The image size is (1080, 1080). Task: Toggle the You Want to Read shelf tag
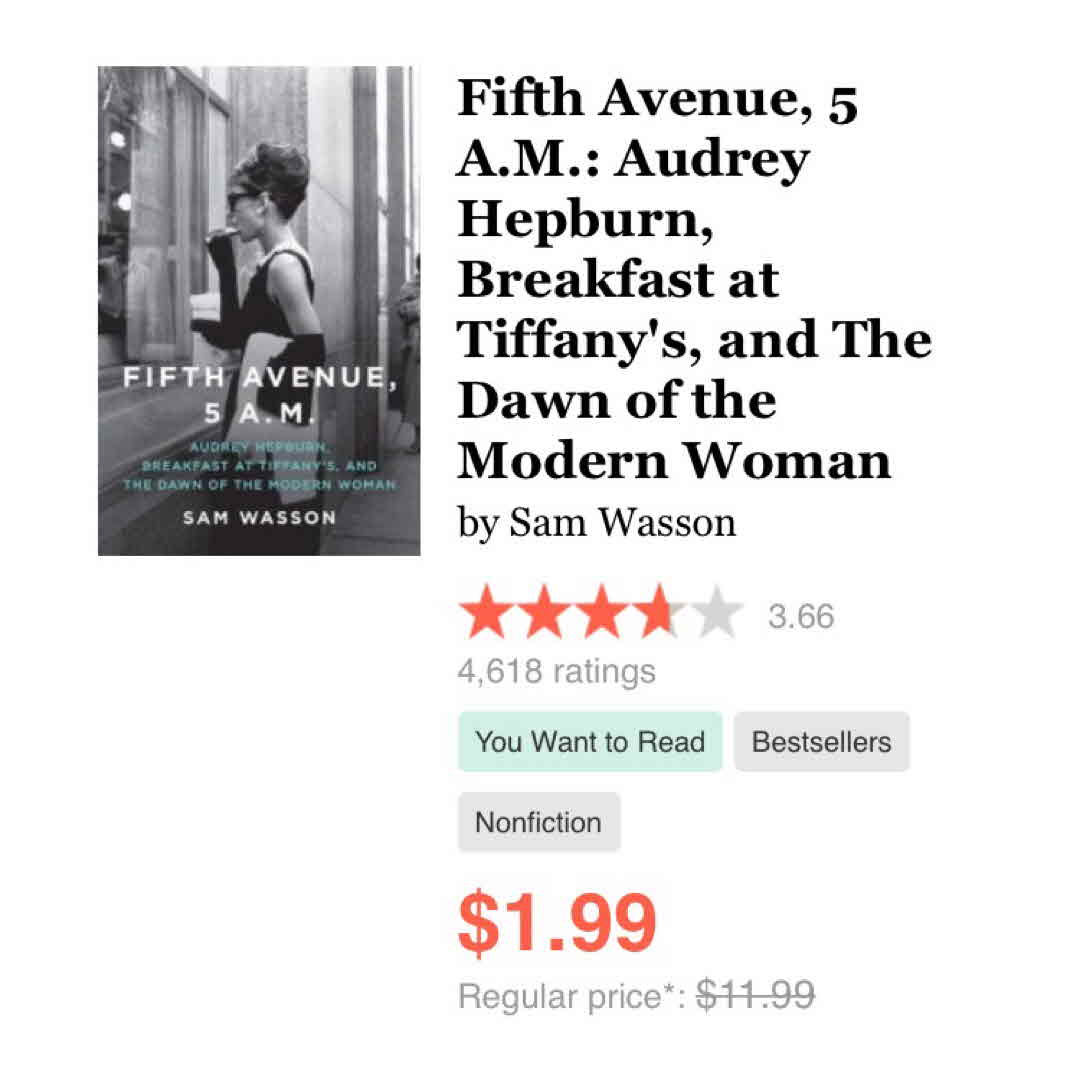point(590,742)
